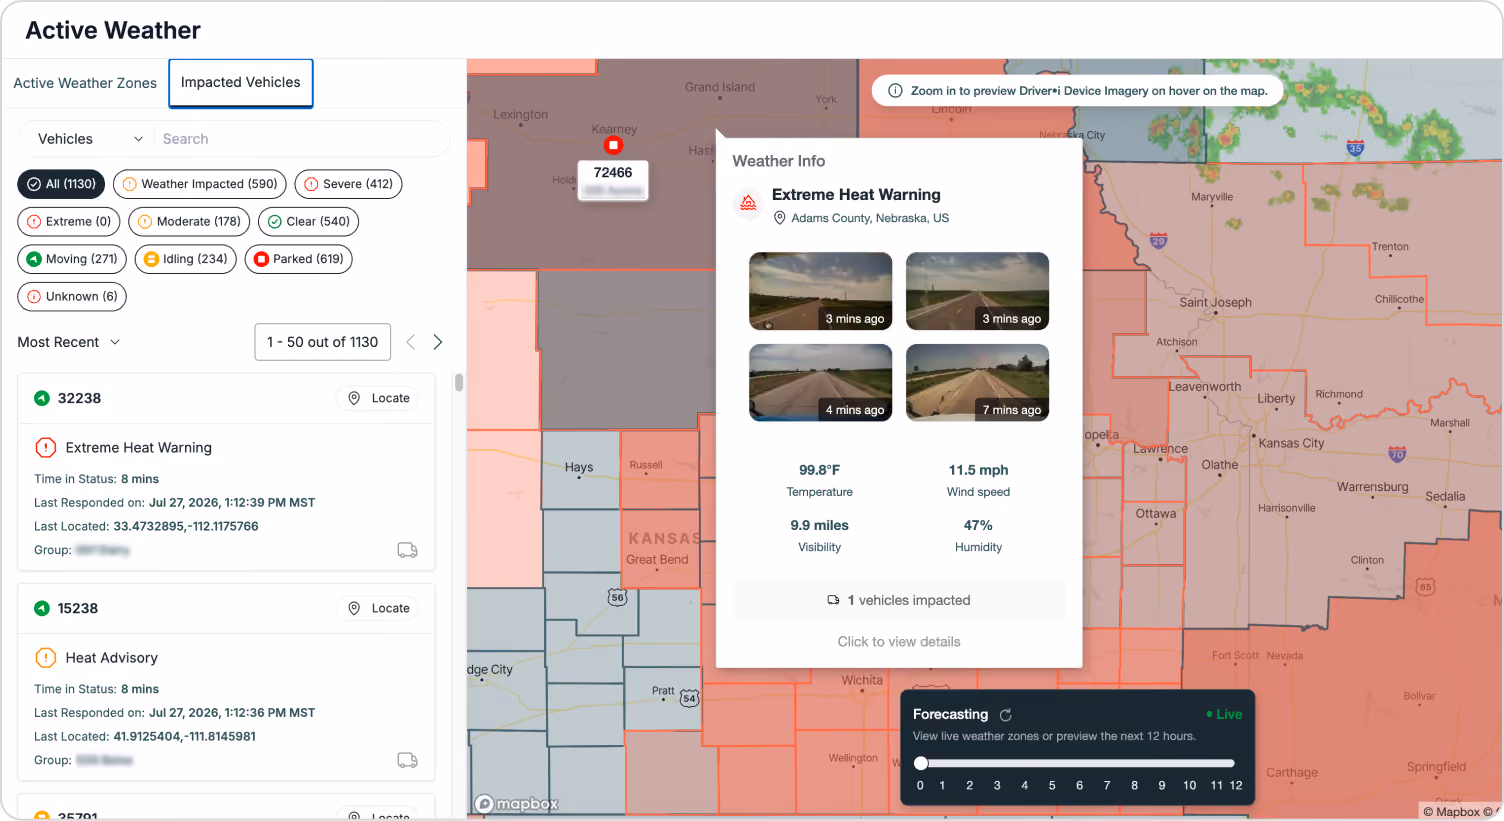Enable the Parked (619) filter chip
The width and height of the screenshot is (1504, 821).
[x=299, y=259]
